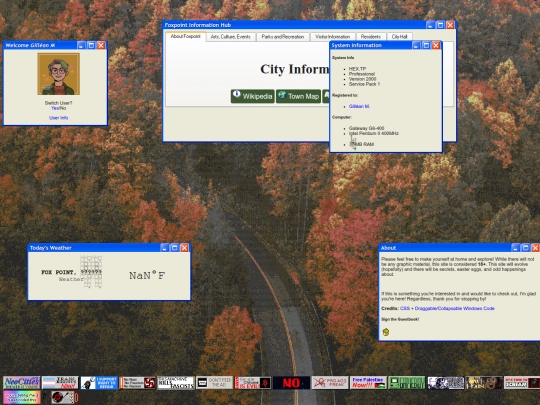Switch to Parks and Recreation tab

click(x=283, y=37)
